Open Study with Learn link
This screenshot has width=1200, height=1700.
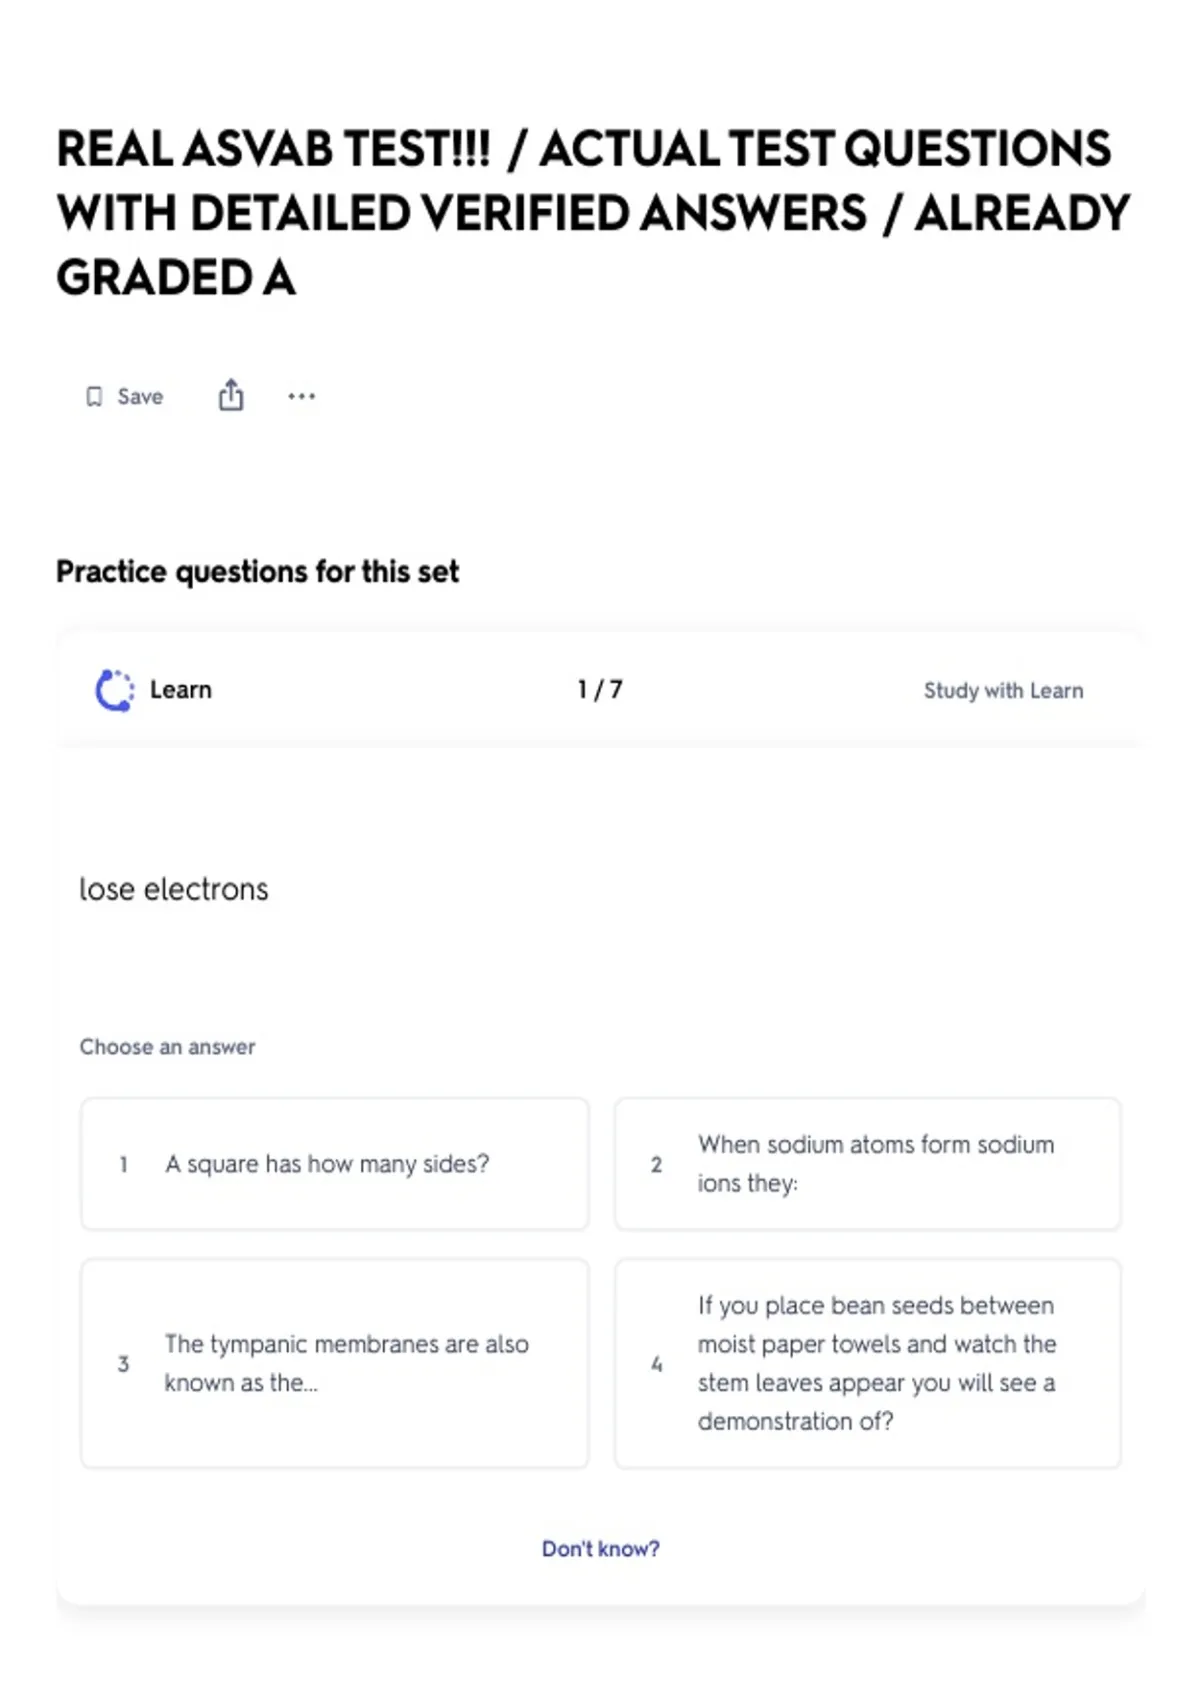click(x=1003, y=691)
